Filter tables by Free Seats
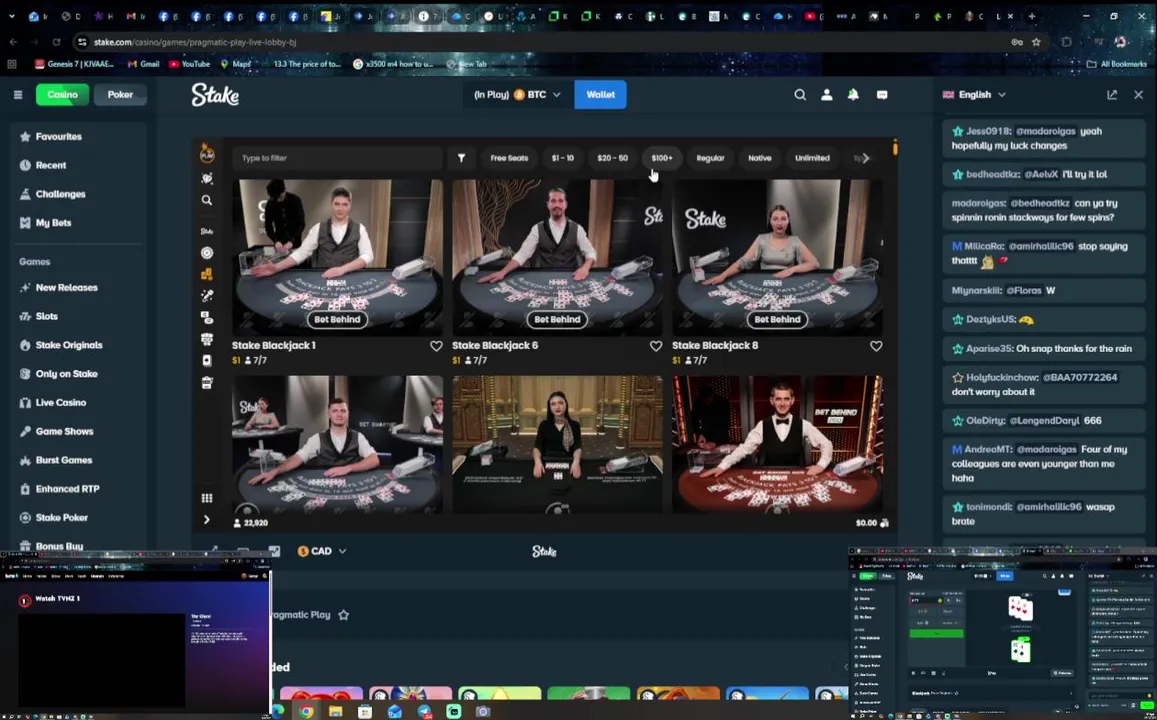 [509, 158]
